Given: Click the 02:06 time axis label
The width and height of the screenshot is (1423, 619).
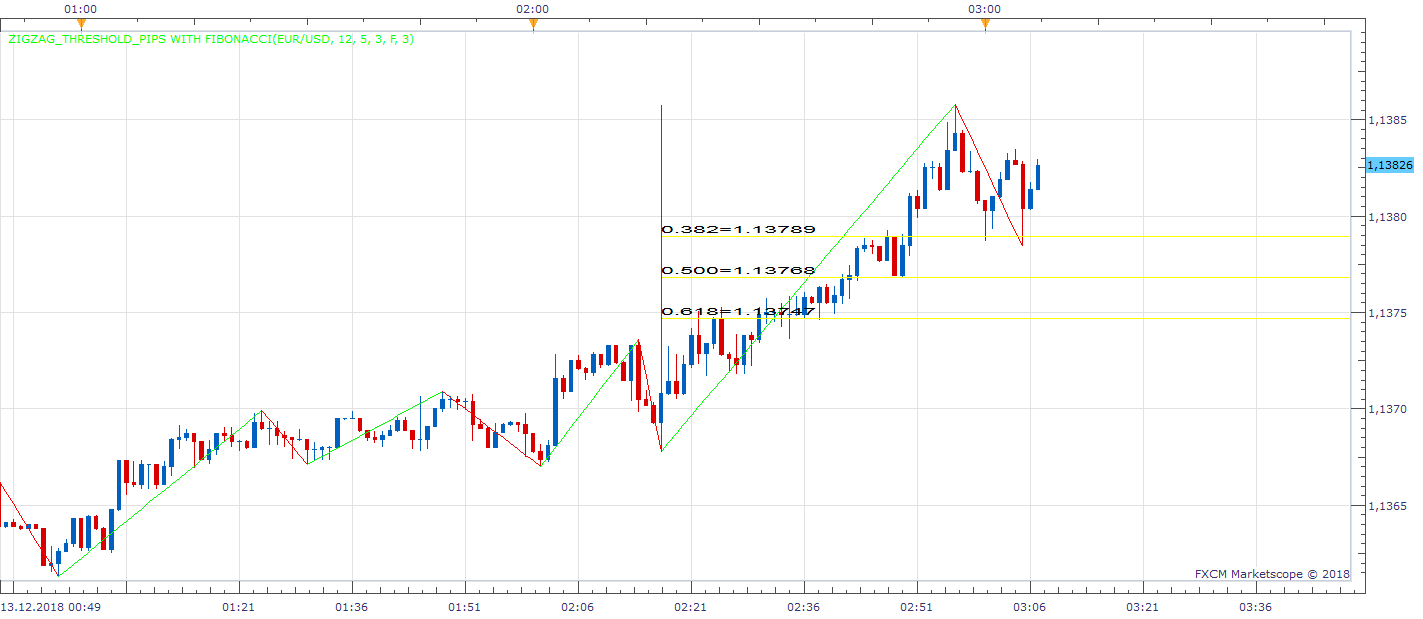Looking at the screenshot, I should (577, 607).
